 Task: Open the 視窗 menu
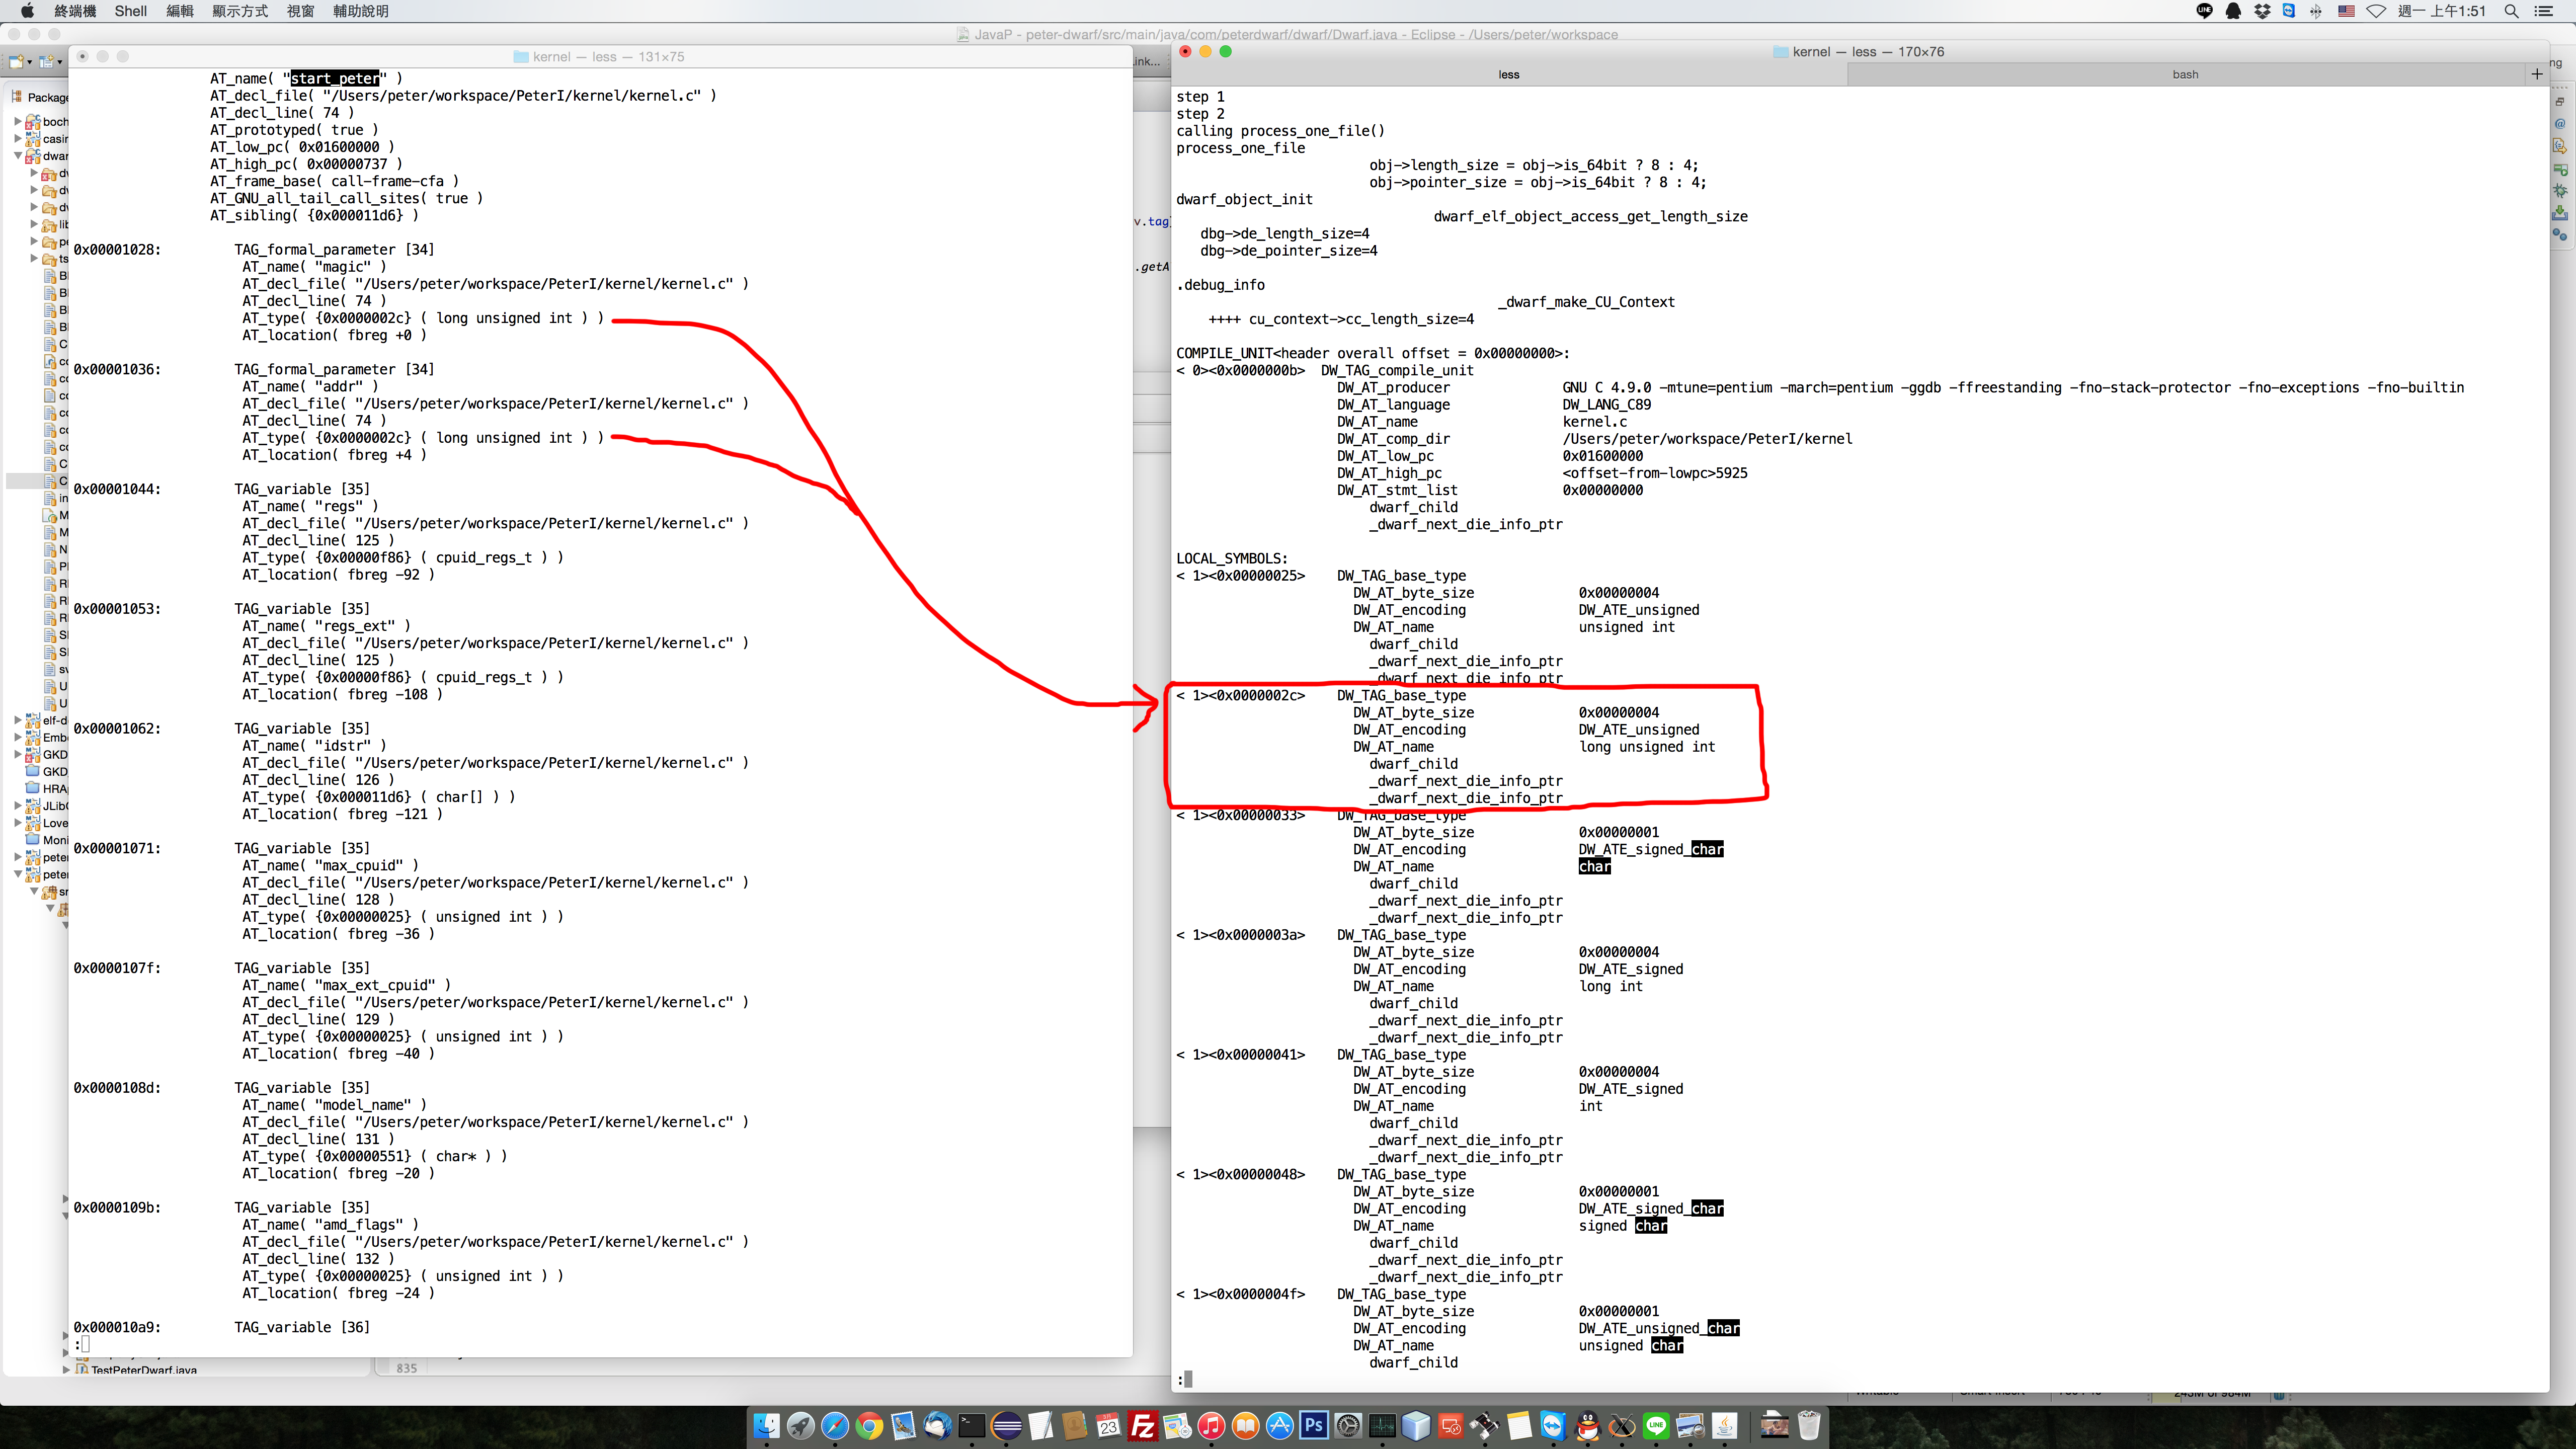(x=300, y=11)
